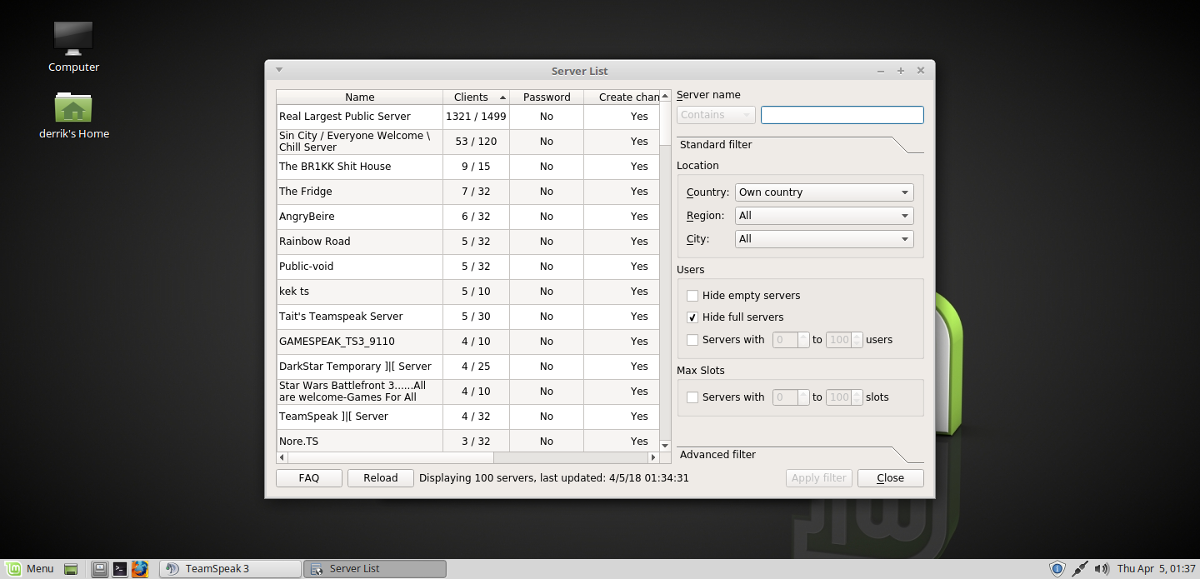Open the Server List window menu arrow
The width and height of the screenshot is (1200, 579).
point(279,70)
